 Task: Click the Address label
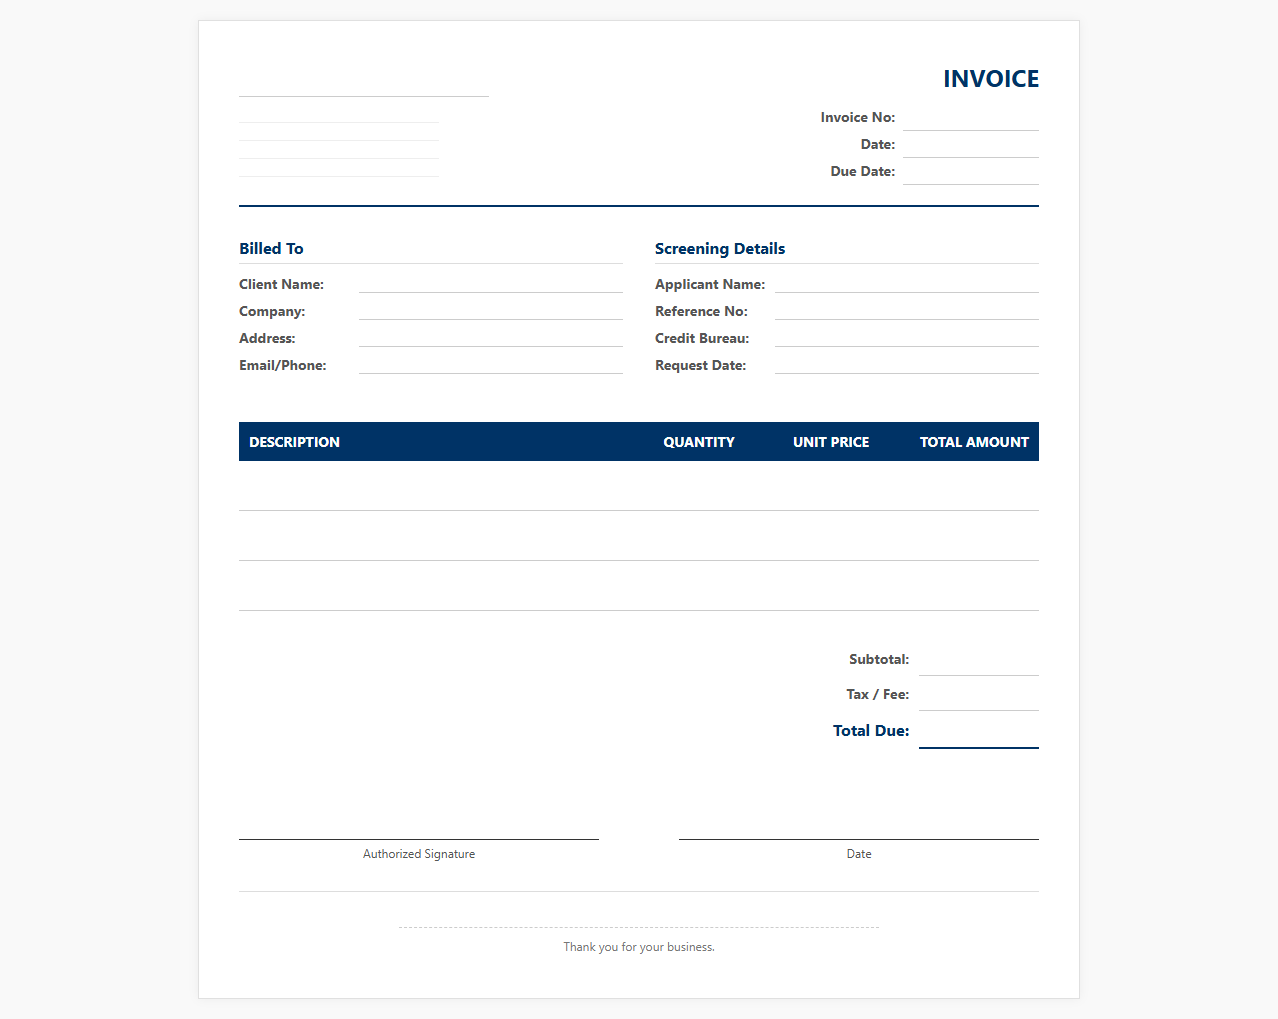[267, 339]
